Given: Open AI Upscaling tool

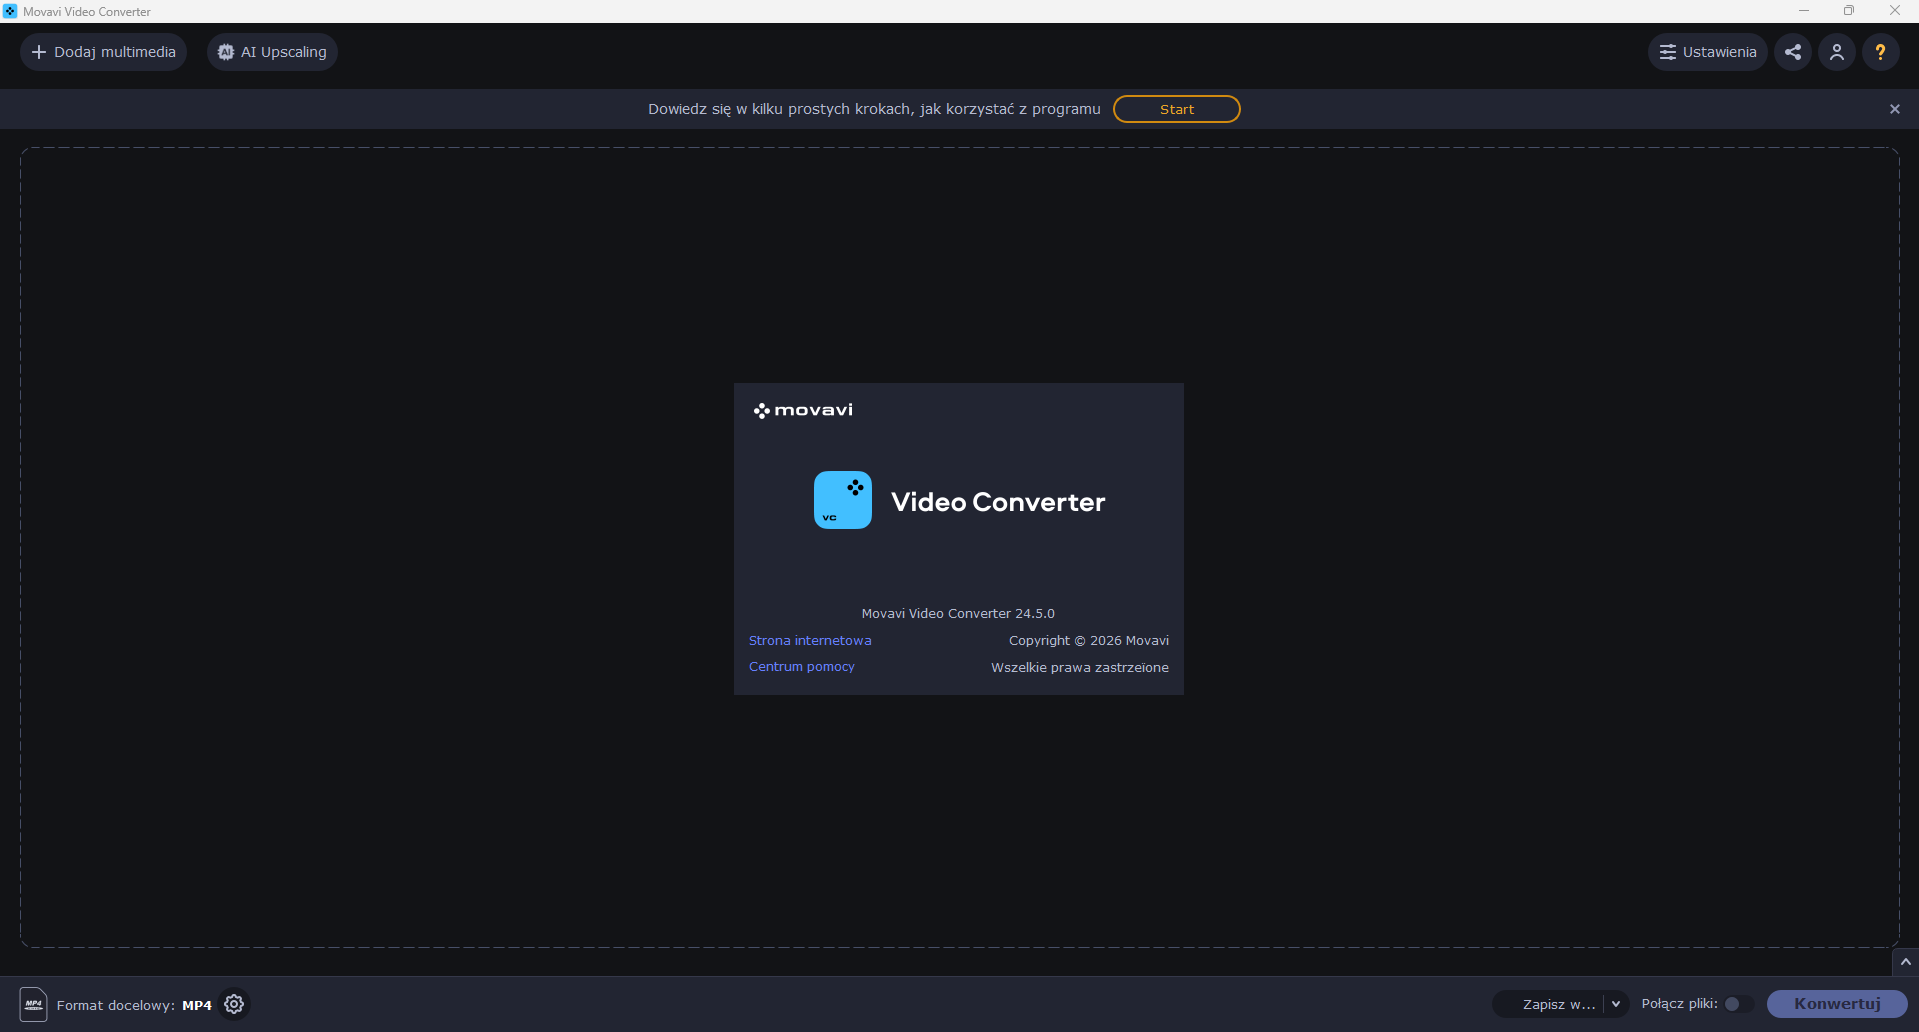Looking at the screenshot, I should click(272, 52).
